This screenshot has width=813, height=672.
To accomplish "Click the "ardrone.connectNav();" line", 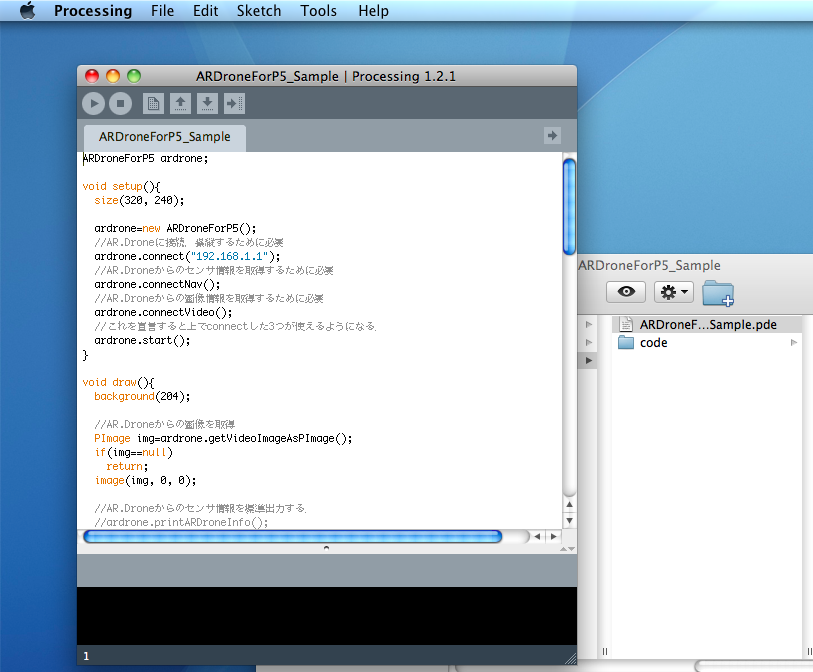I will tap(157, 285).
